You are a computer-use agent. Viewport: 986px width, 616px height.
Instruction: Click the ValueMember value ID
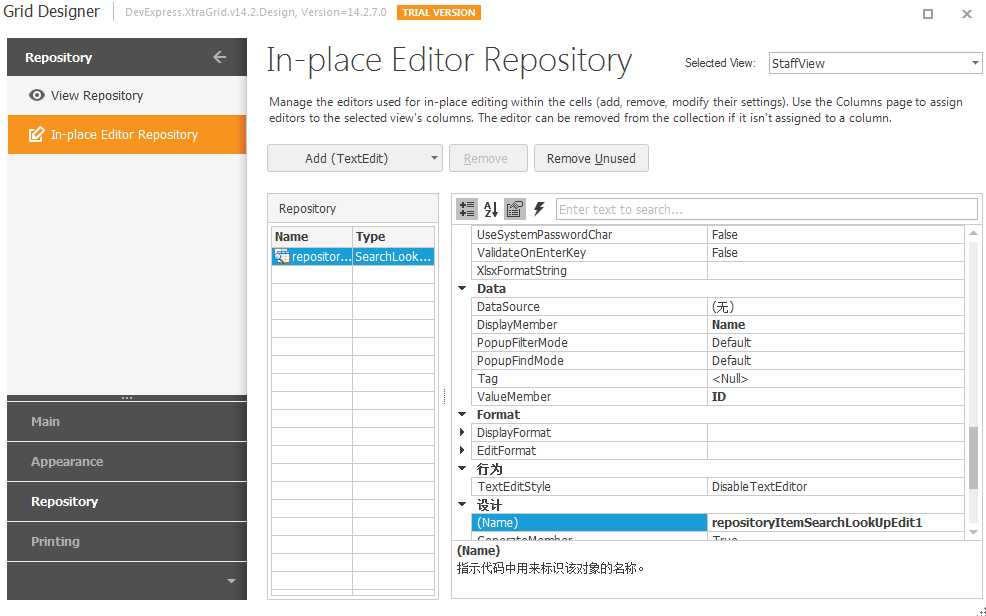[836, 397]
